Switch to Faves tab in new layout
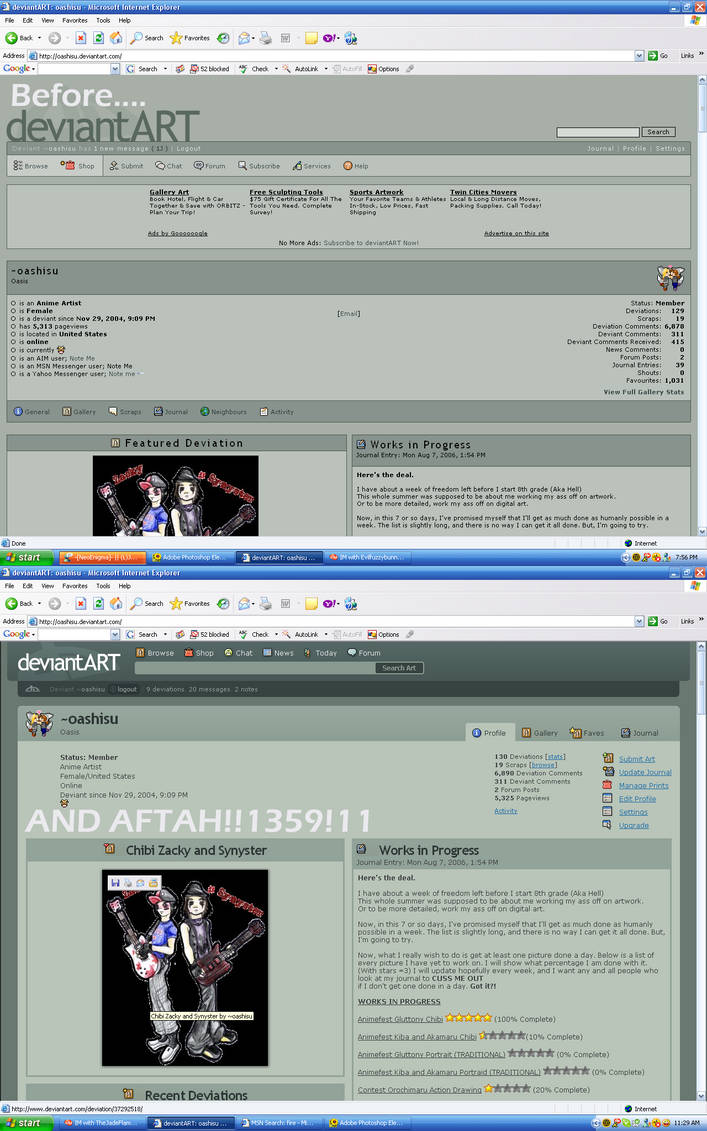This screenshot has width=707, height=1131. [x=587, y=733]
